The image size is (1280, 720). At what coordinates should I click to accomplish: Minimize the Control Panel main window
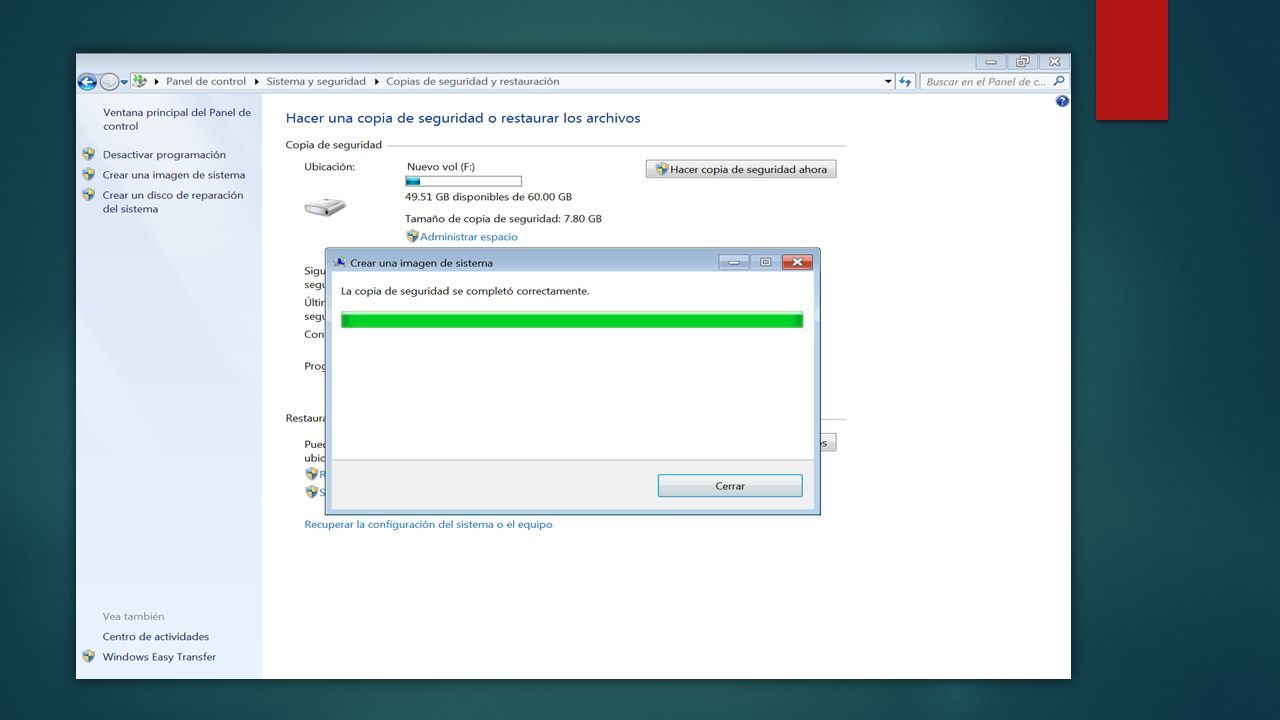point(991,61)
